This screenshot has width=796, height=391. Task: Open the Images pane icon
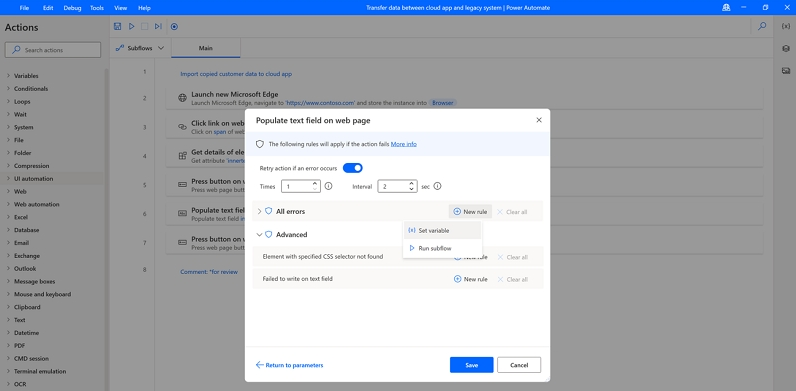tap(786, 71)
